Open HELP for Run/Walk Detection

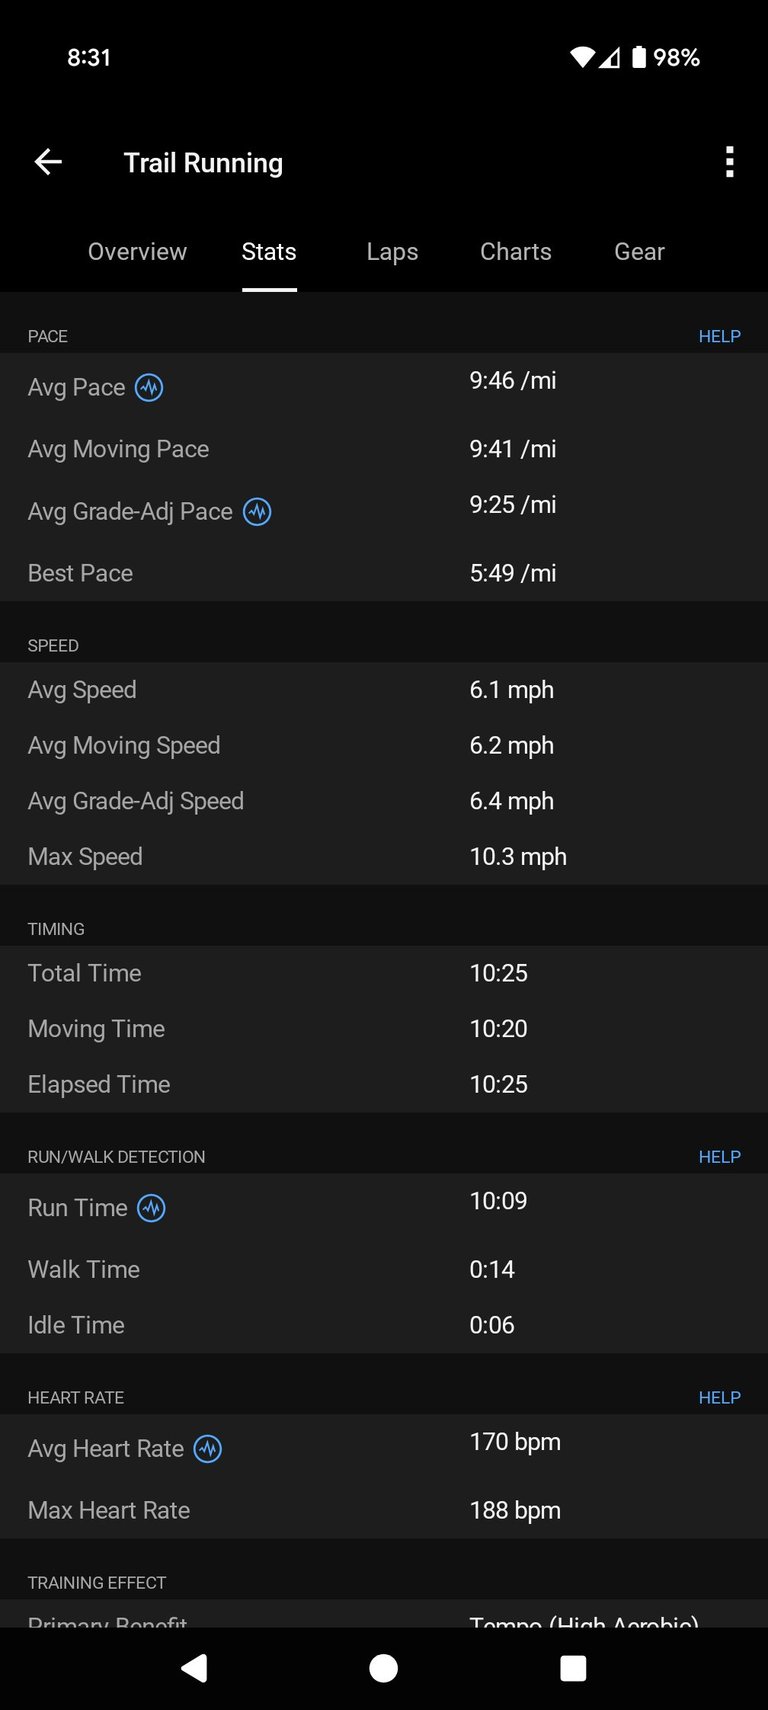[x=719, y=1157]
